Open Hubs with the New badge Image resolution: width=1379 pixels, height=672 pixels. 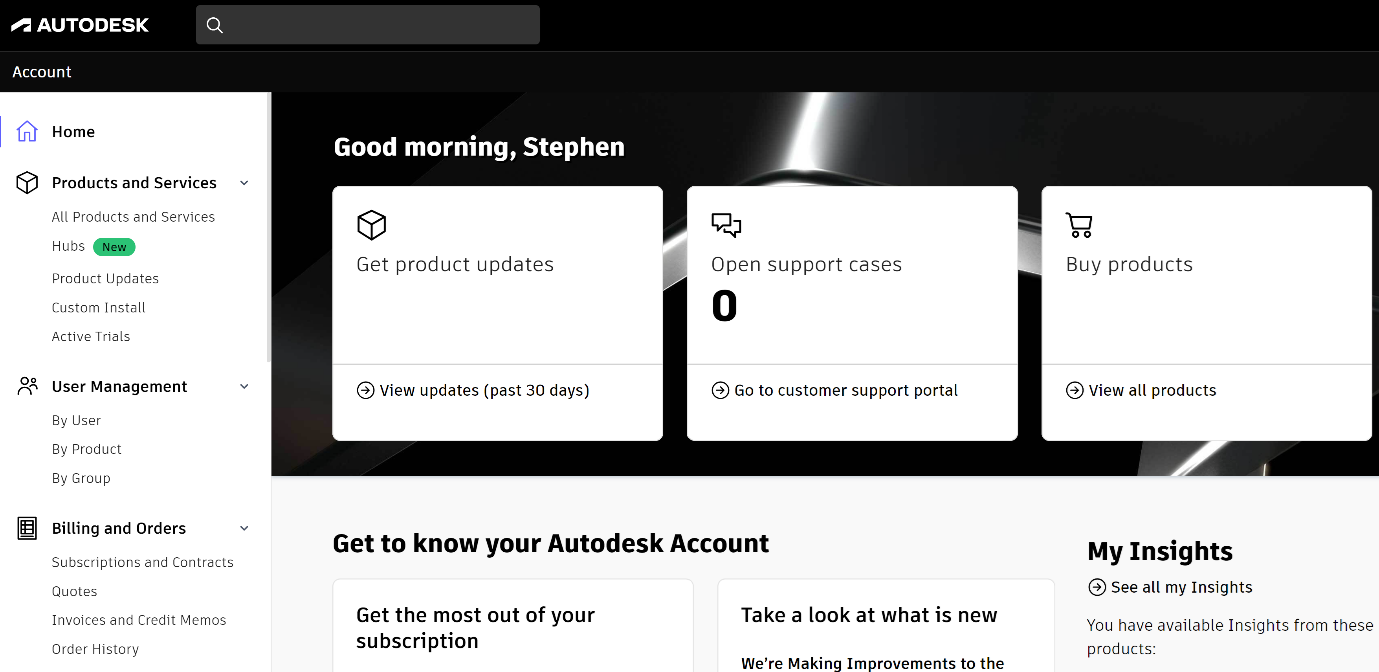[x=68, y=246]
